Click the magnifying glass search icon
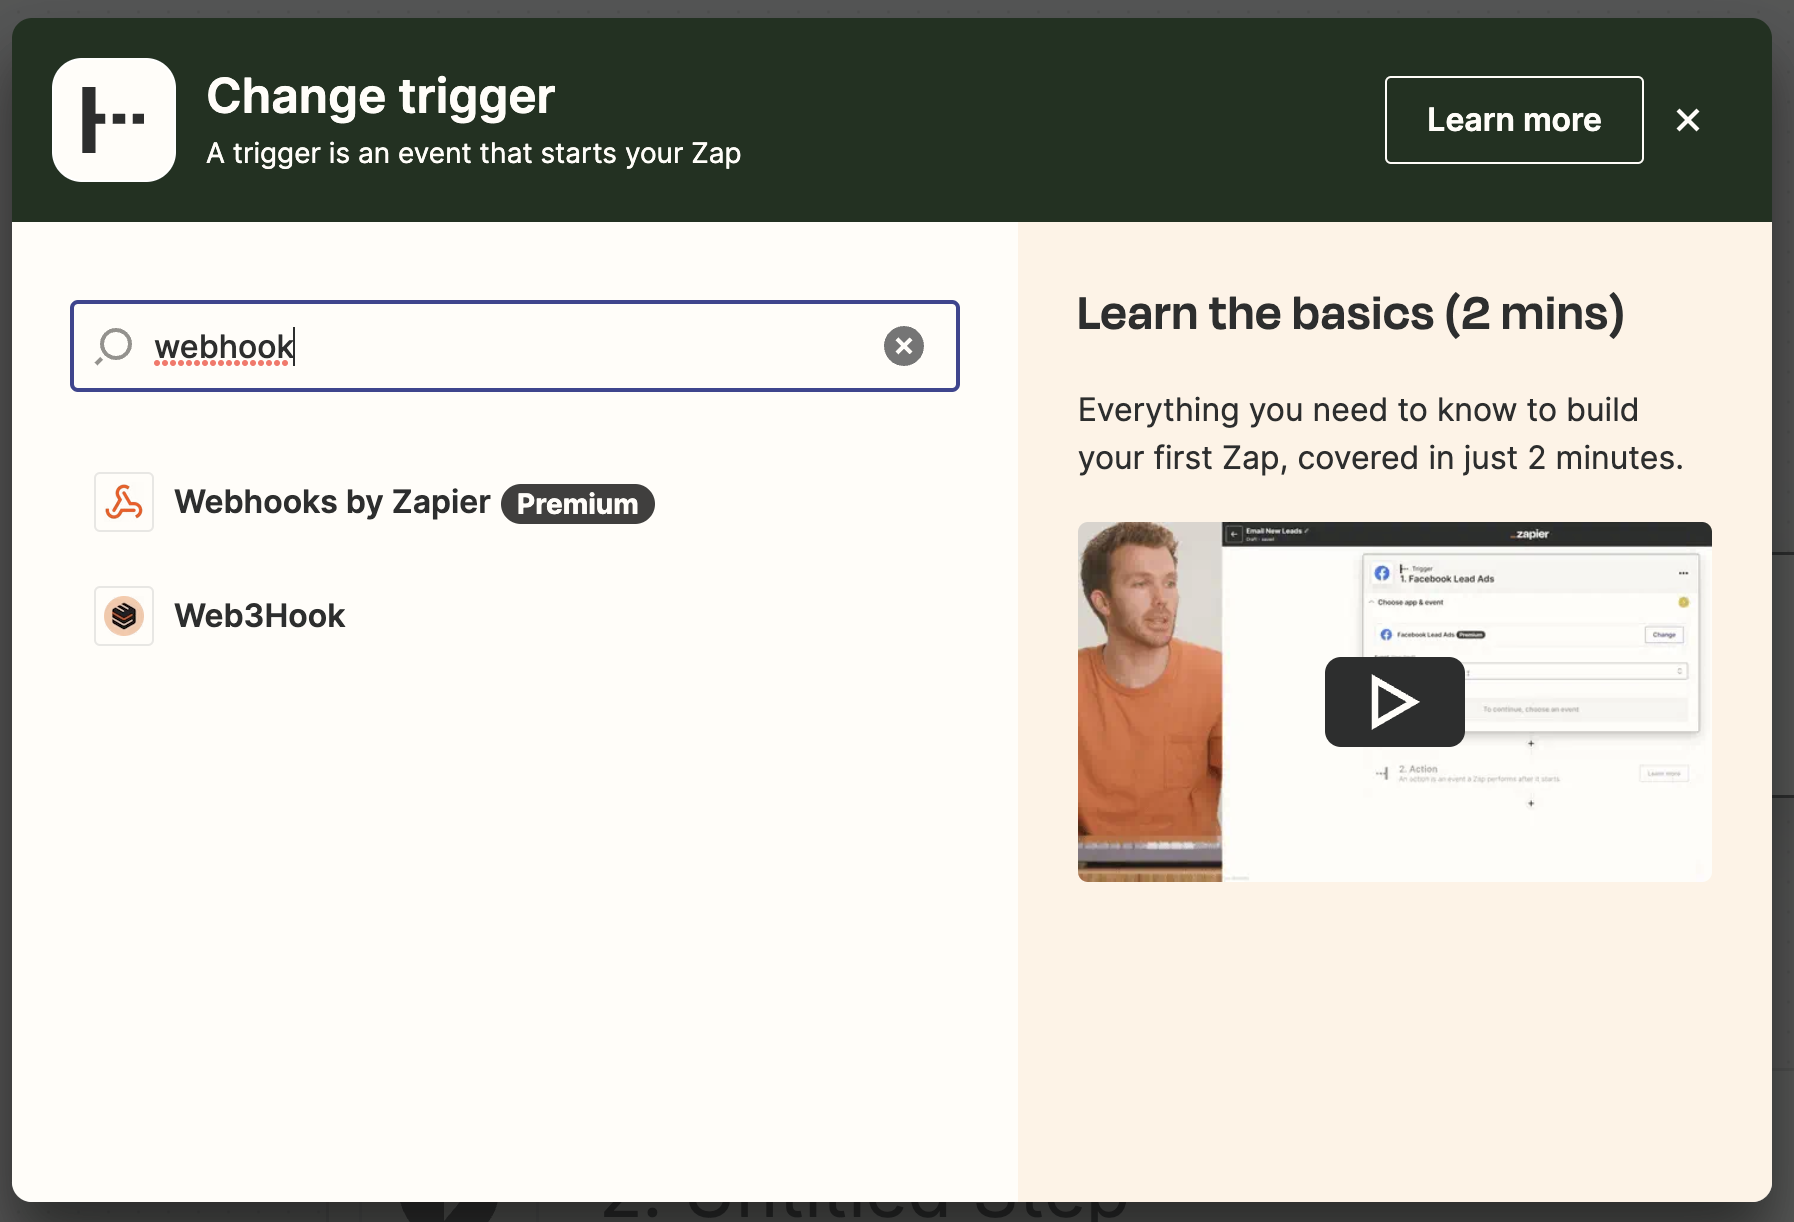Image resolution: width=1794 pixels, height=1222 pixels. pyautogui.click(x=115, y=346)
